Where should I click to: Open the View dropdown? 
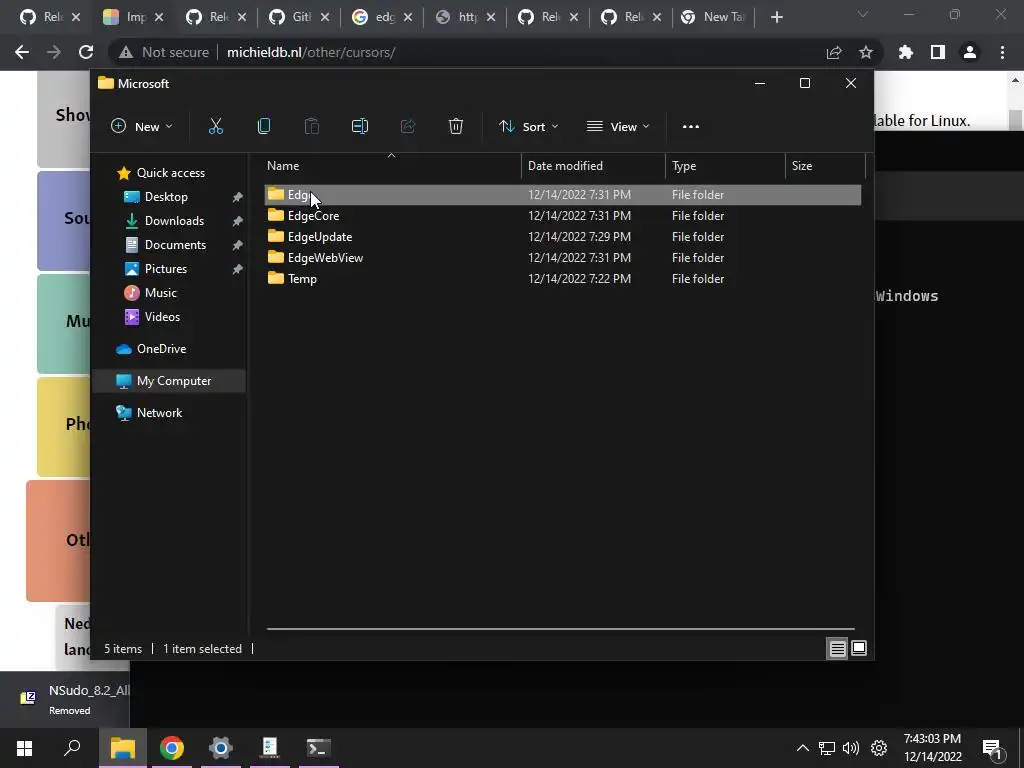618,127
